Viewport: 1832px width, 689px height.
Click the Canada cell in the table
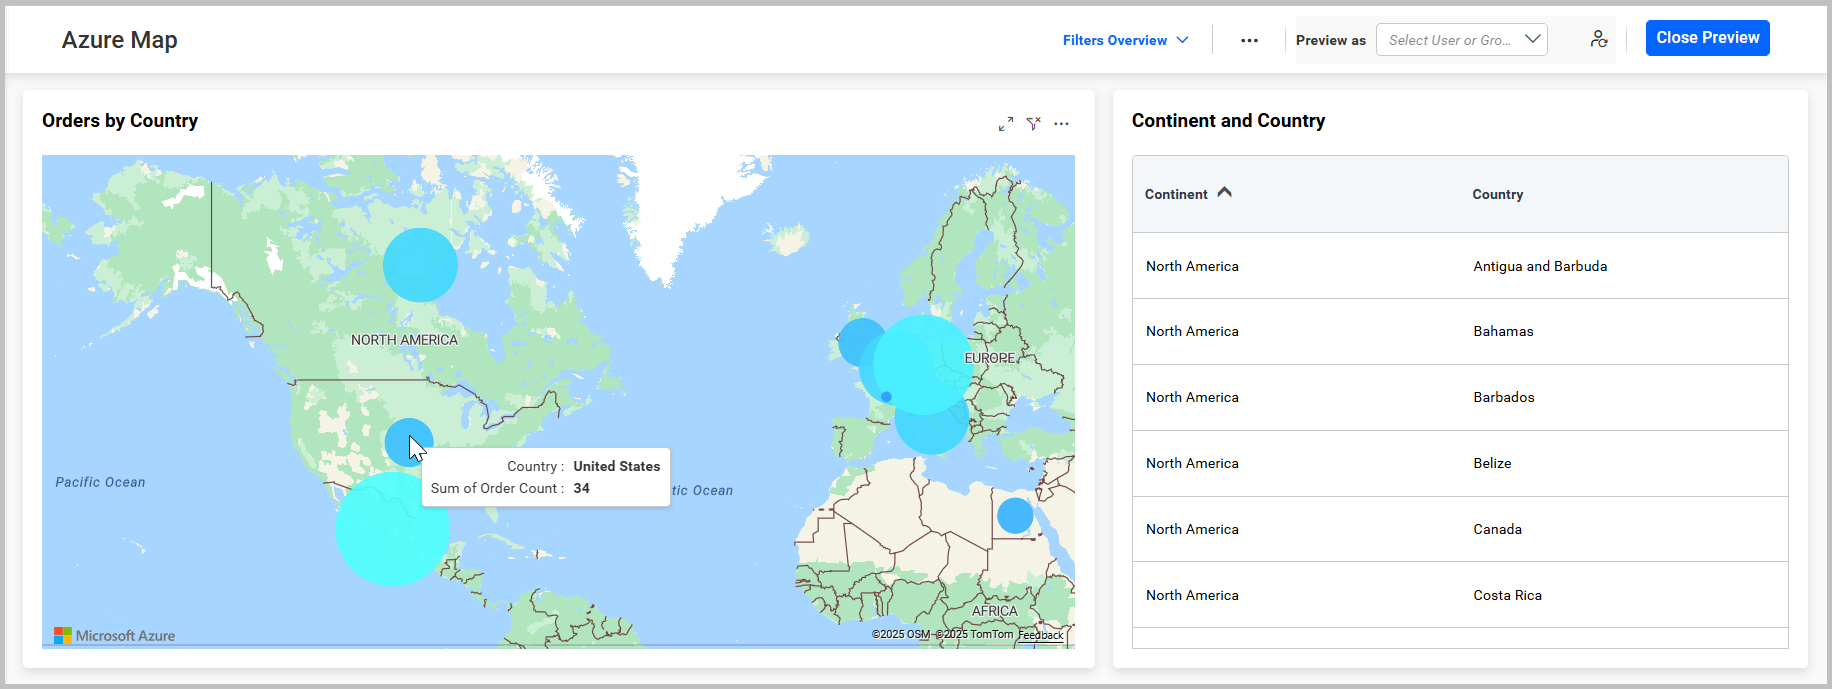(1497, 529)
